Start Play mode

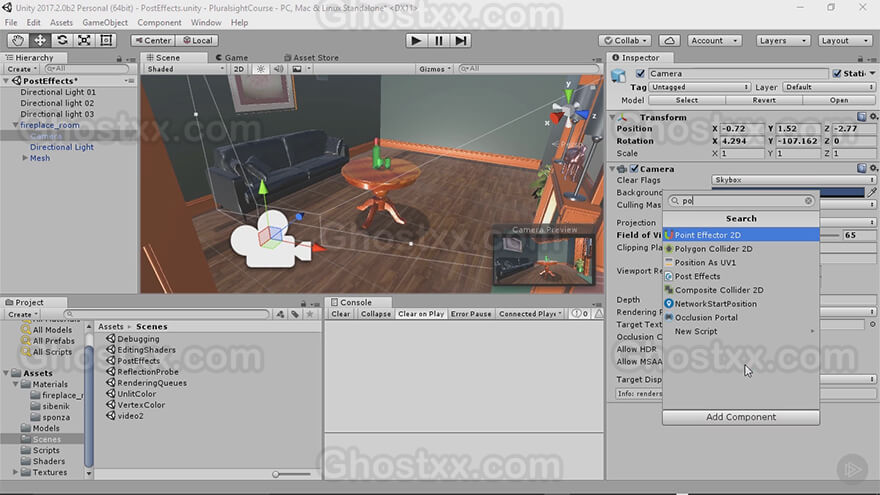tap(416, 40)
